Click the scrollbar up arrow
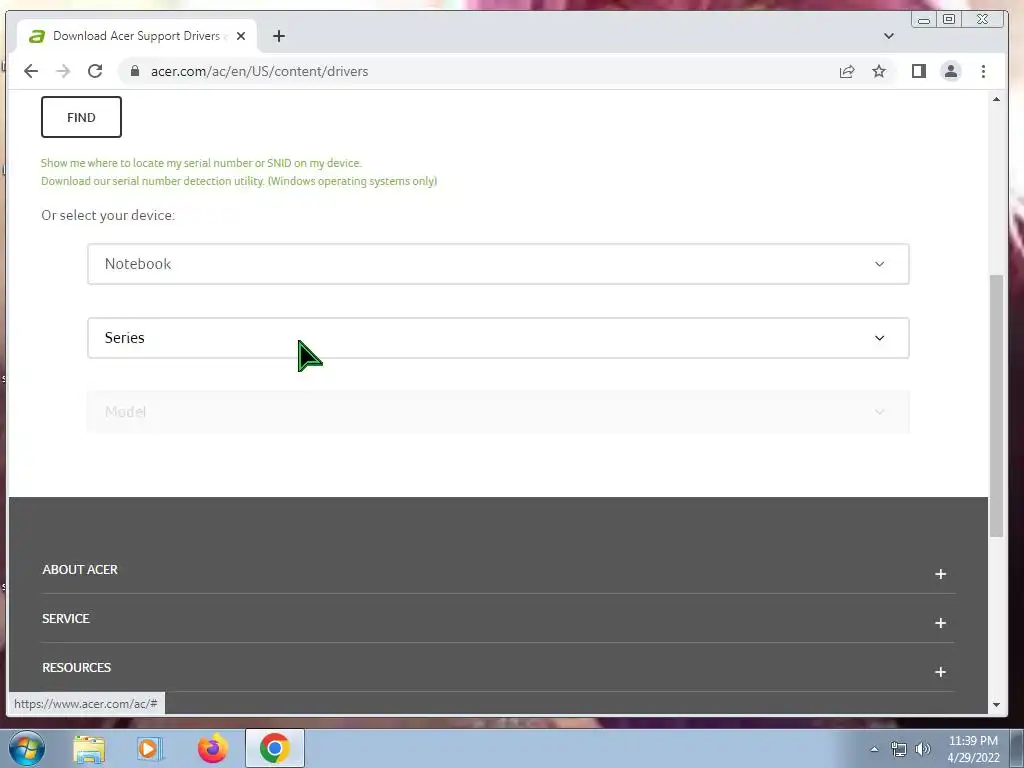1024x768 pixels. [996, 99]
